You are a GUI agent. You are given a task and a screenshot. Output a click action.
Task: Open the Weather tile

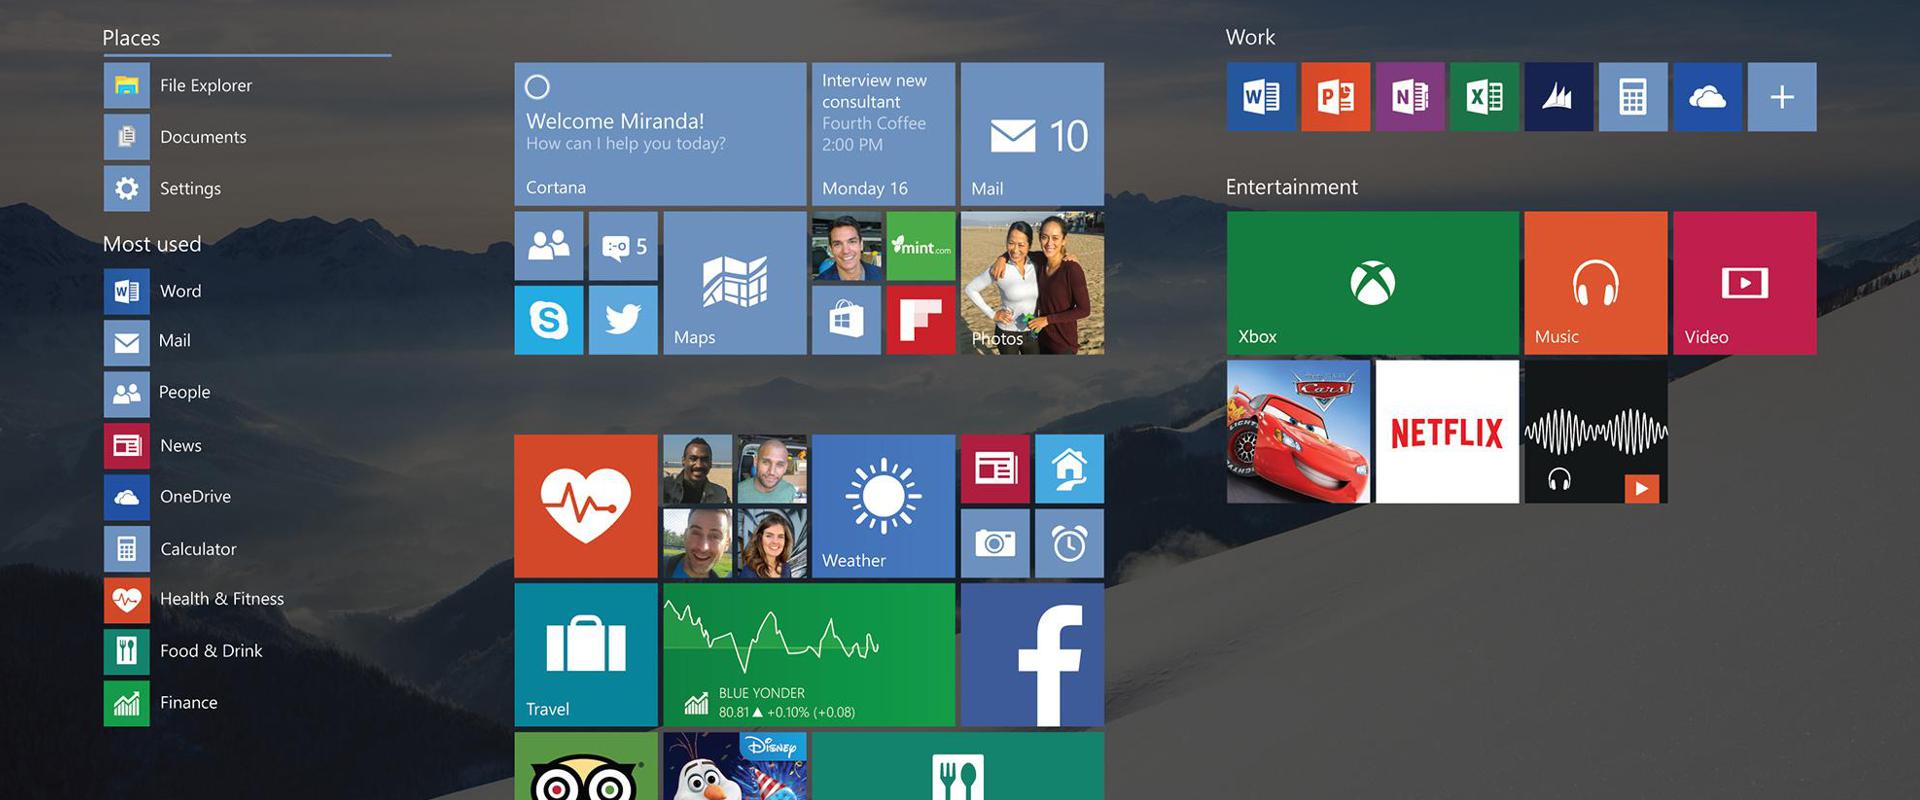[883, 506]
